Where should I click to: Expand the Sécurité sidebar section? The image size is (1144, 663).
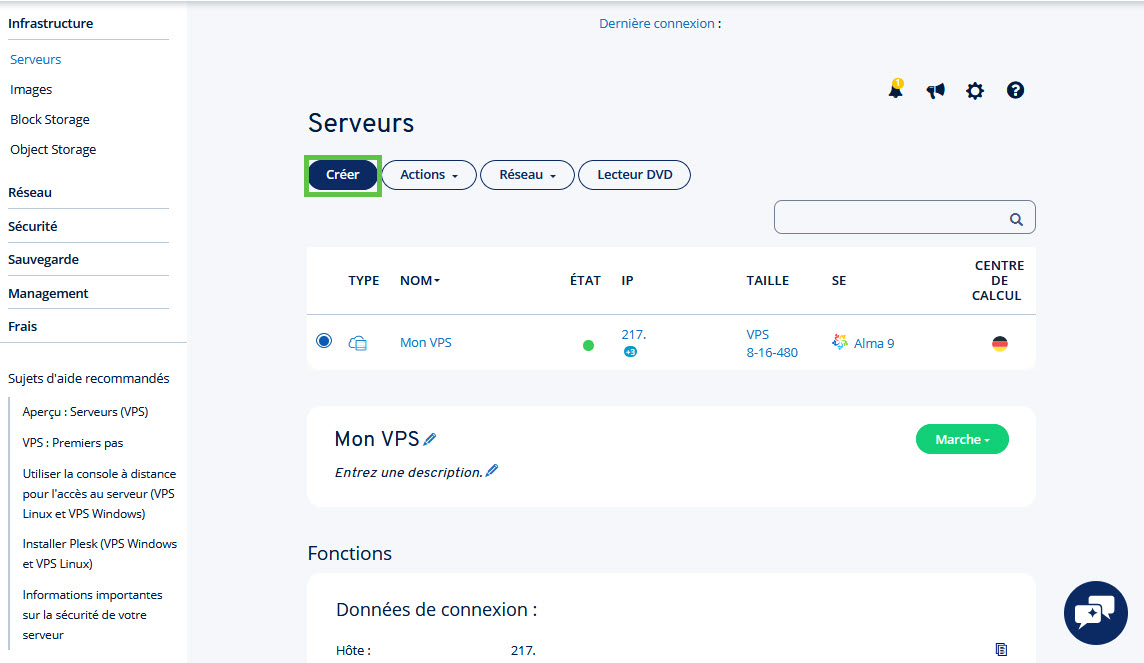coord(33,226)
